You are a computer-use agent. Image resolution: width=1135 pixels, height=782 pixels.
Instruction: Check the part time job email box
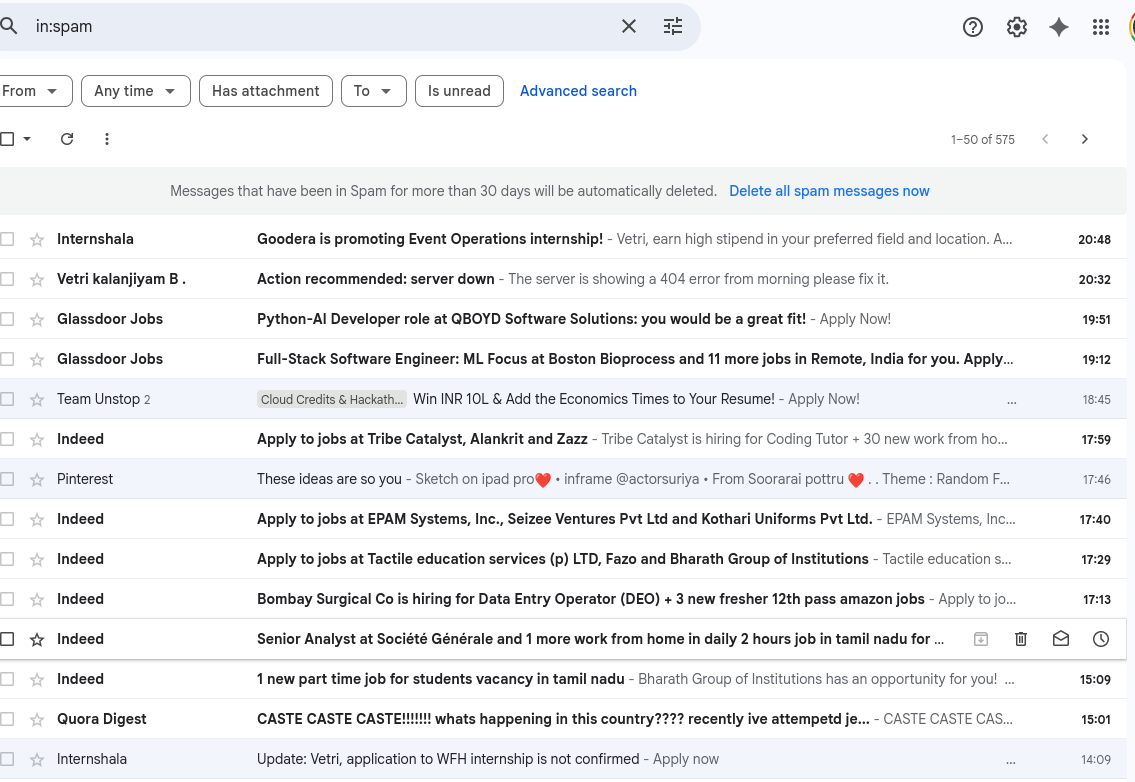click(x=7, y=679)
